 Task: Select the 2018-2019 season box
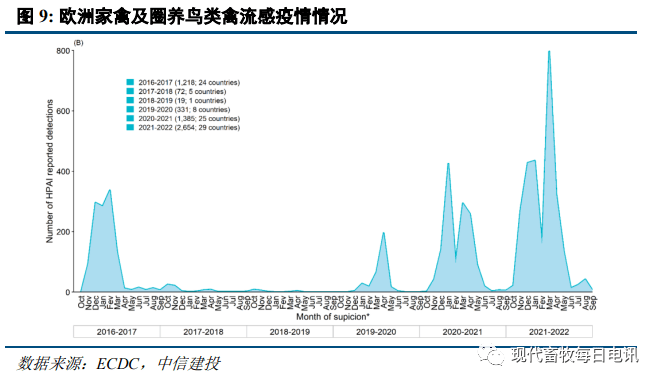point(290,332)
